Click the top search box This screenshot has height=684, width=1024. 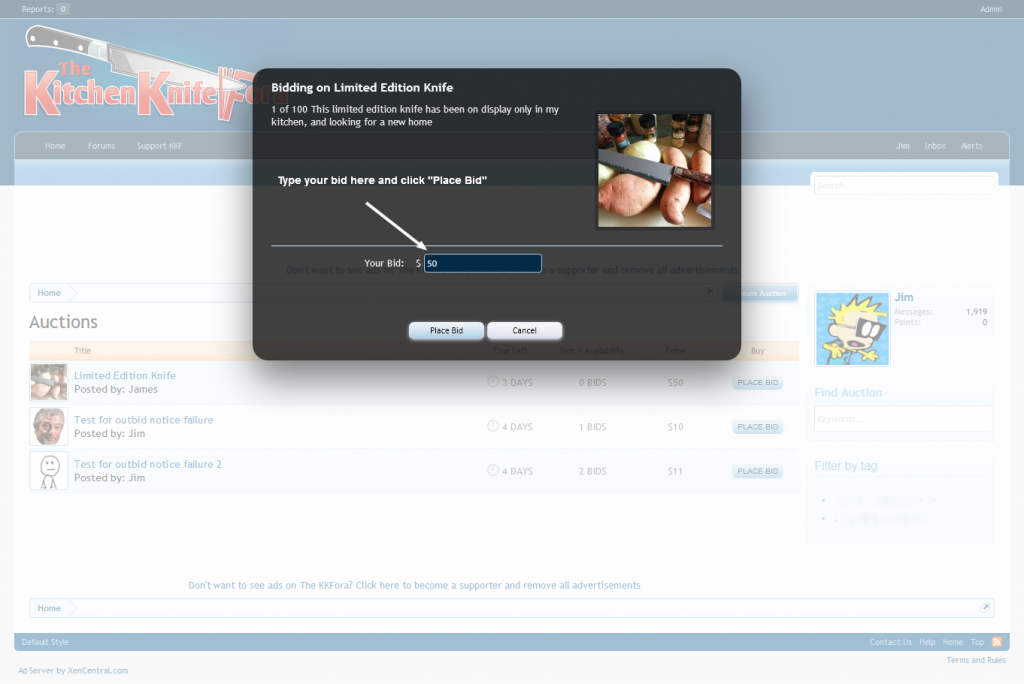904,186
